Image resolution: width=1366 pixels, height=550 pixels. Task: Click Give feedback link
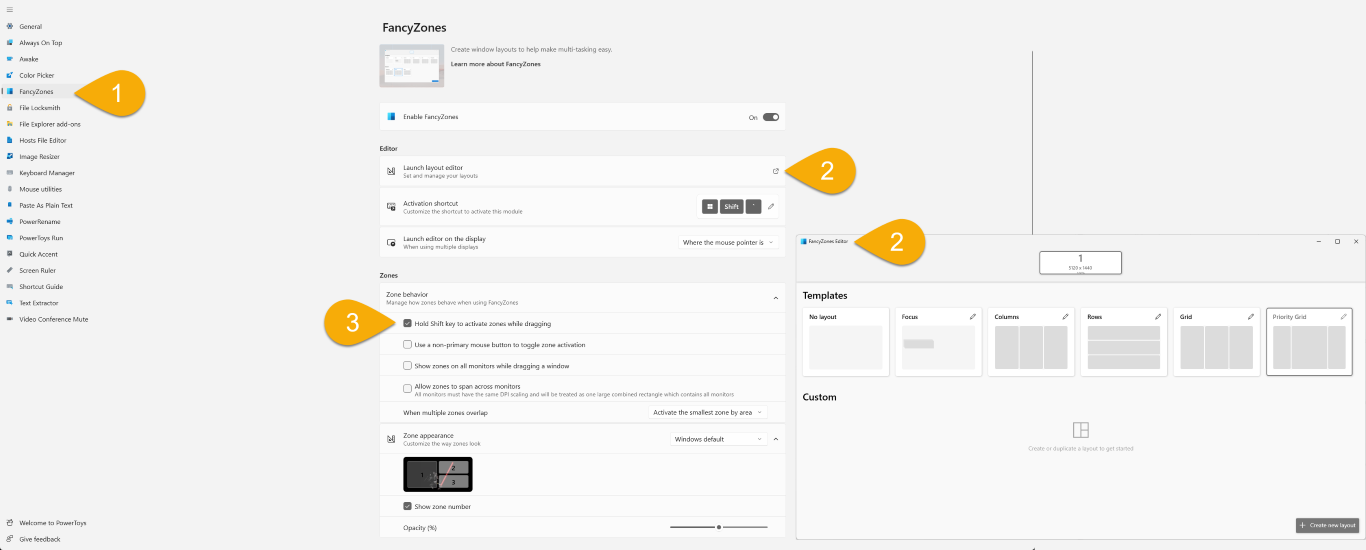point(40,539)
